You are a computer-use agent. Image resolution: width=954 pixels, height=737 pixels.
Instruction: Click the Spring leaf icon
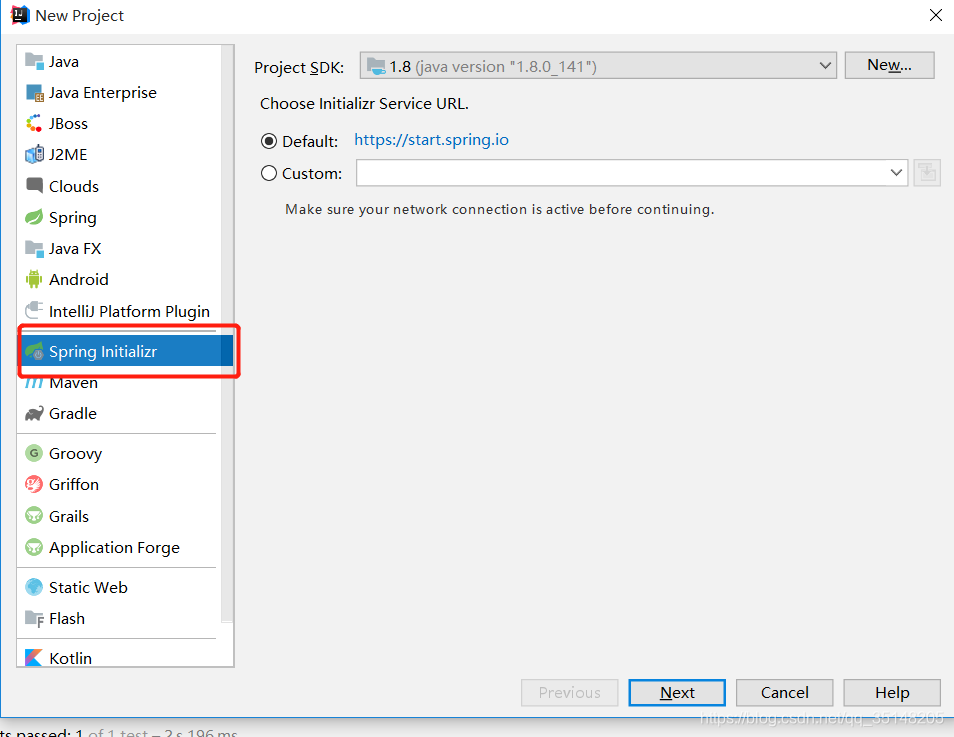(34, 217)
